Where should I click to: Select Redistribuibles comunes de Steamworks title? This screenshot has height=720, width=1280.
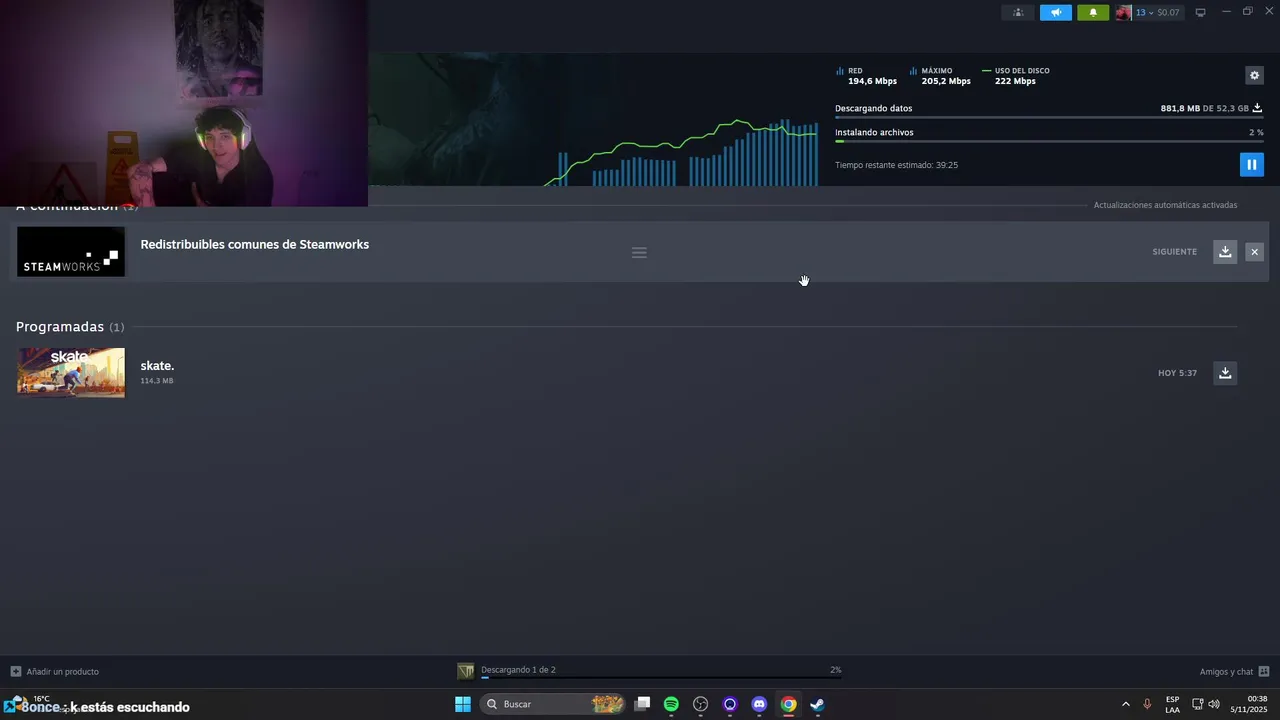pyautogui.click(x=255, y=244)
